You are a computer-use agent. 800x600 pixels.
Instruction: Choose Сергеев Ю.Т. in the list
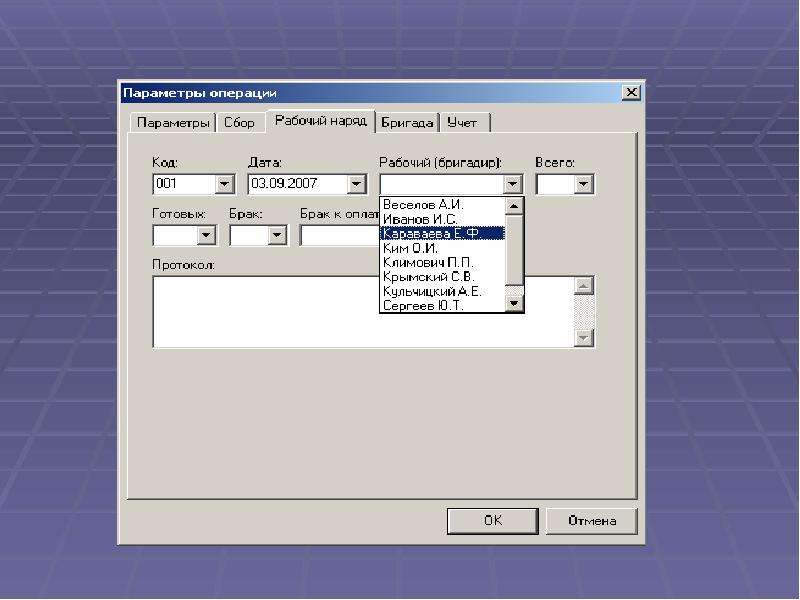tap(442, 306)
